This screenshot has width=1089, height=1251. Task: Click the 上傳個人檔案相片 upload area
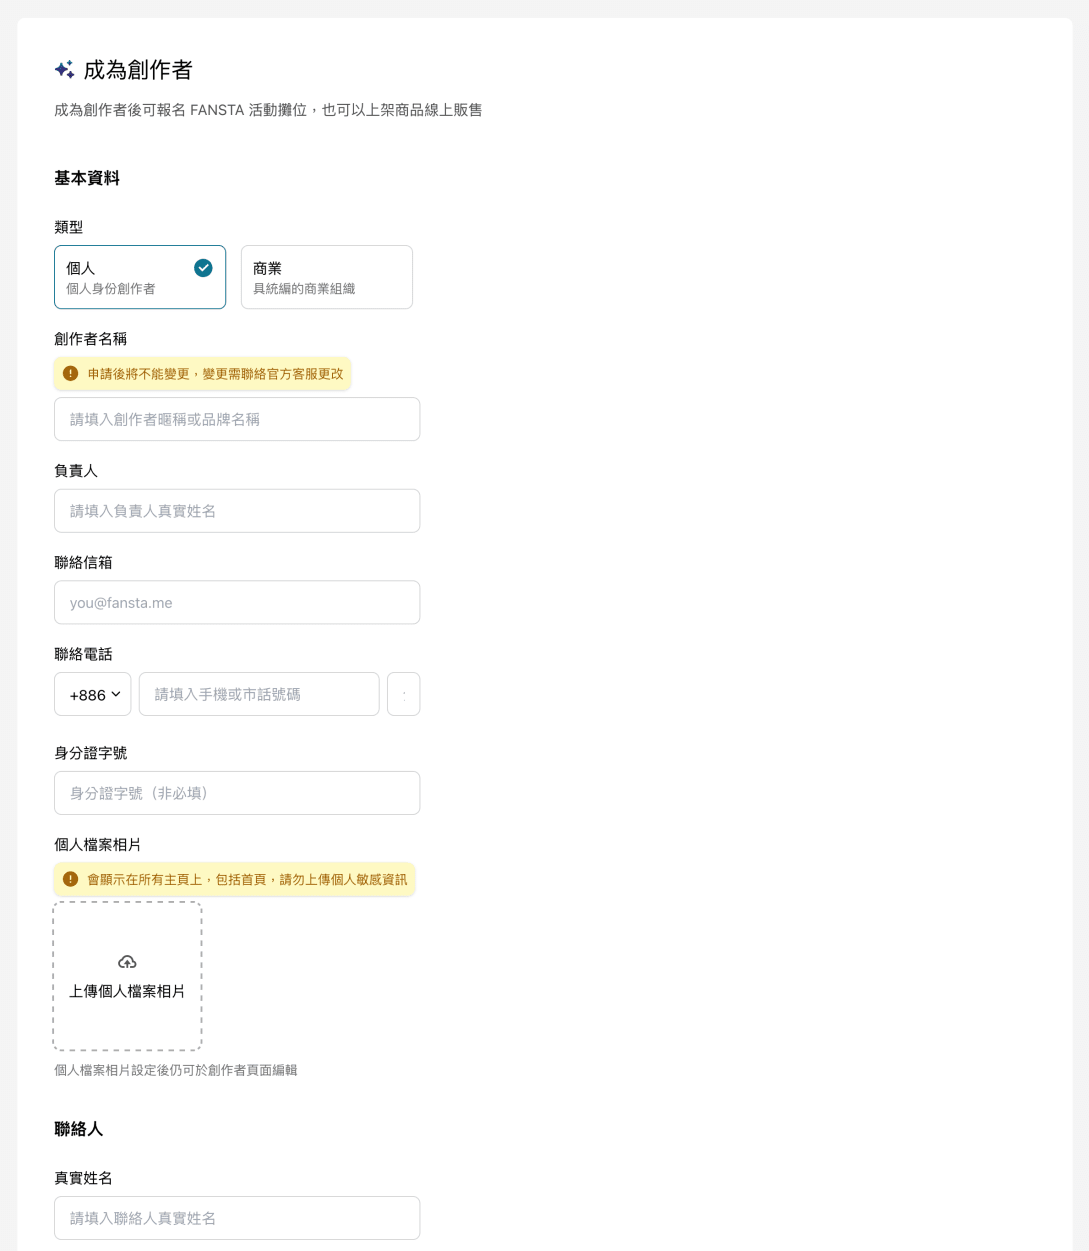pyautogui.click(x=127, y=976)
